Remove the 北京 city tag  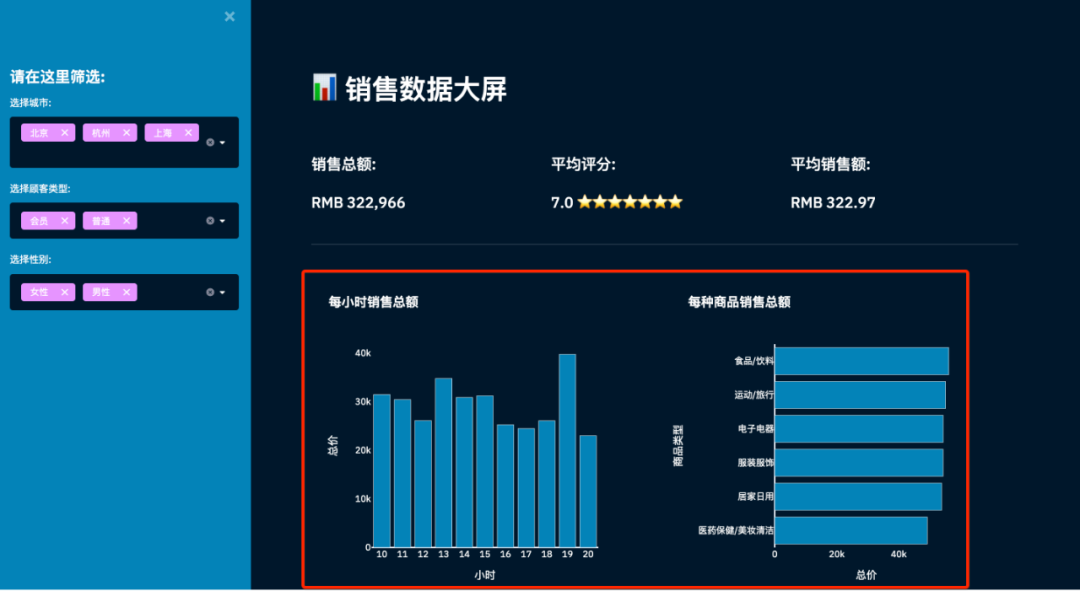(64, 133)
